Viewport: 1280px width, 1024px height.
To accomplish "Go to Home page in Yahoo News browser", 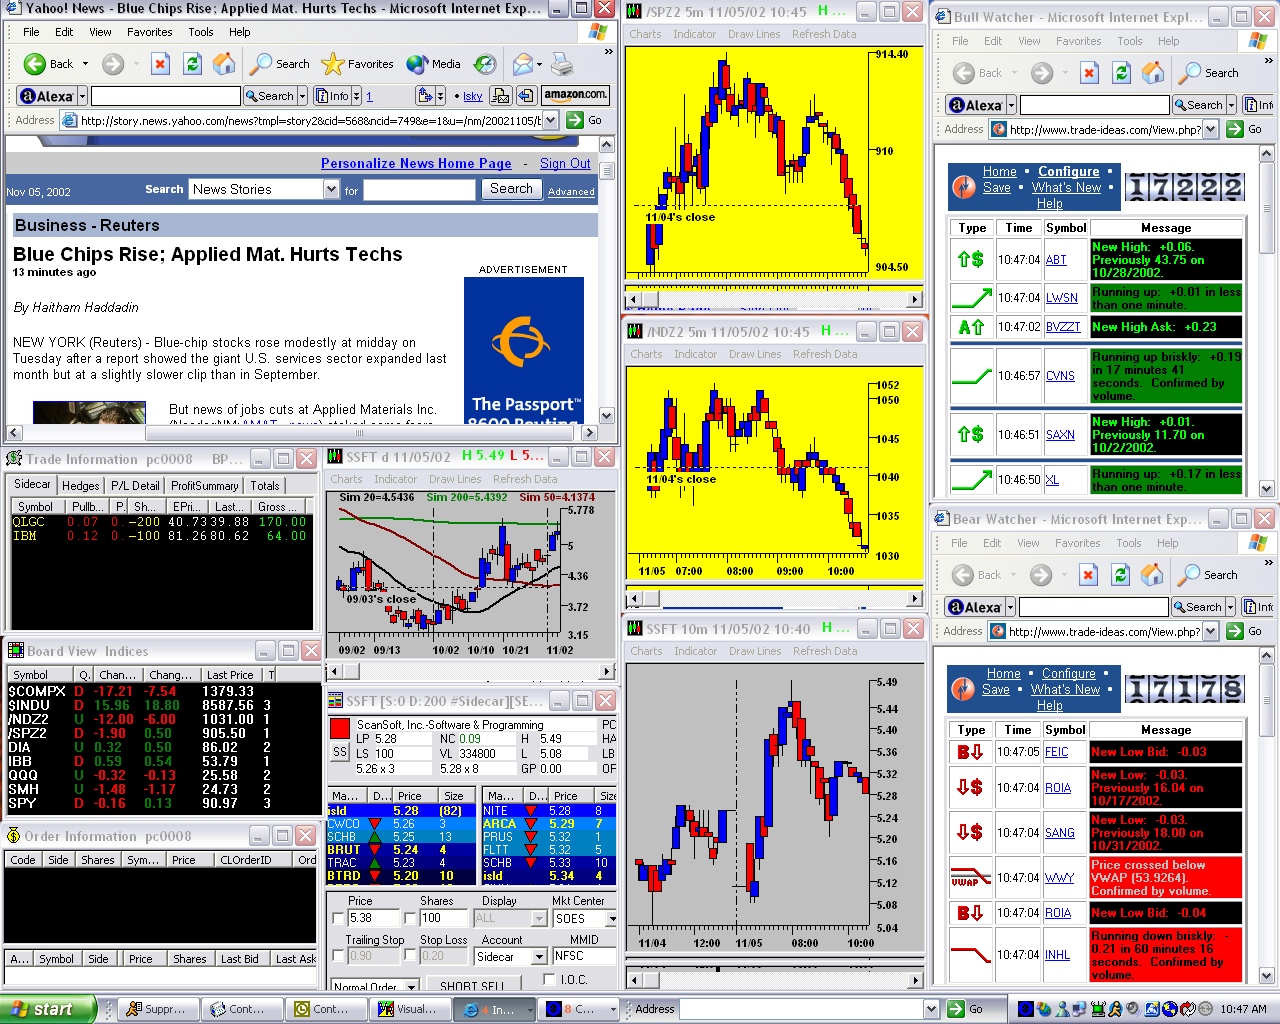I will point(225,64).
